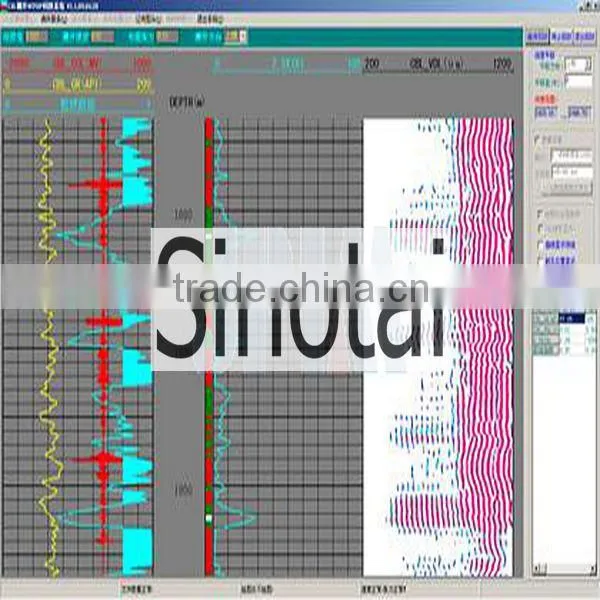
Task: Click the 1000 depth label
Action: (183, 215)
